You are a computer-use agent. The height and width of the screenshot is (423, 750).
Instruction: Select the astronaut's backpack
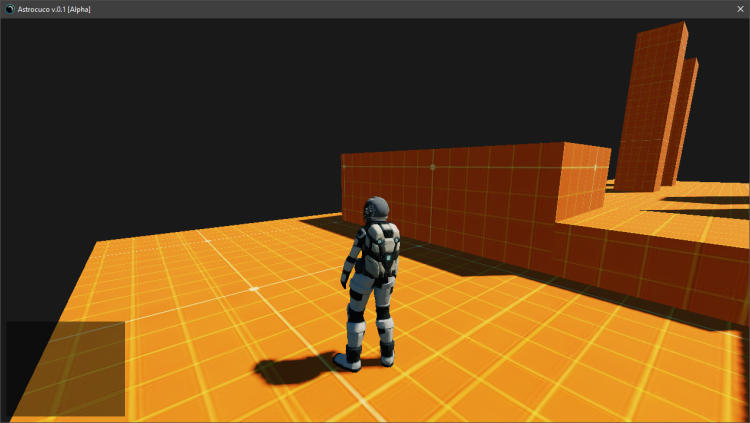point(384,249)
